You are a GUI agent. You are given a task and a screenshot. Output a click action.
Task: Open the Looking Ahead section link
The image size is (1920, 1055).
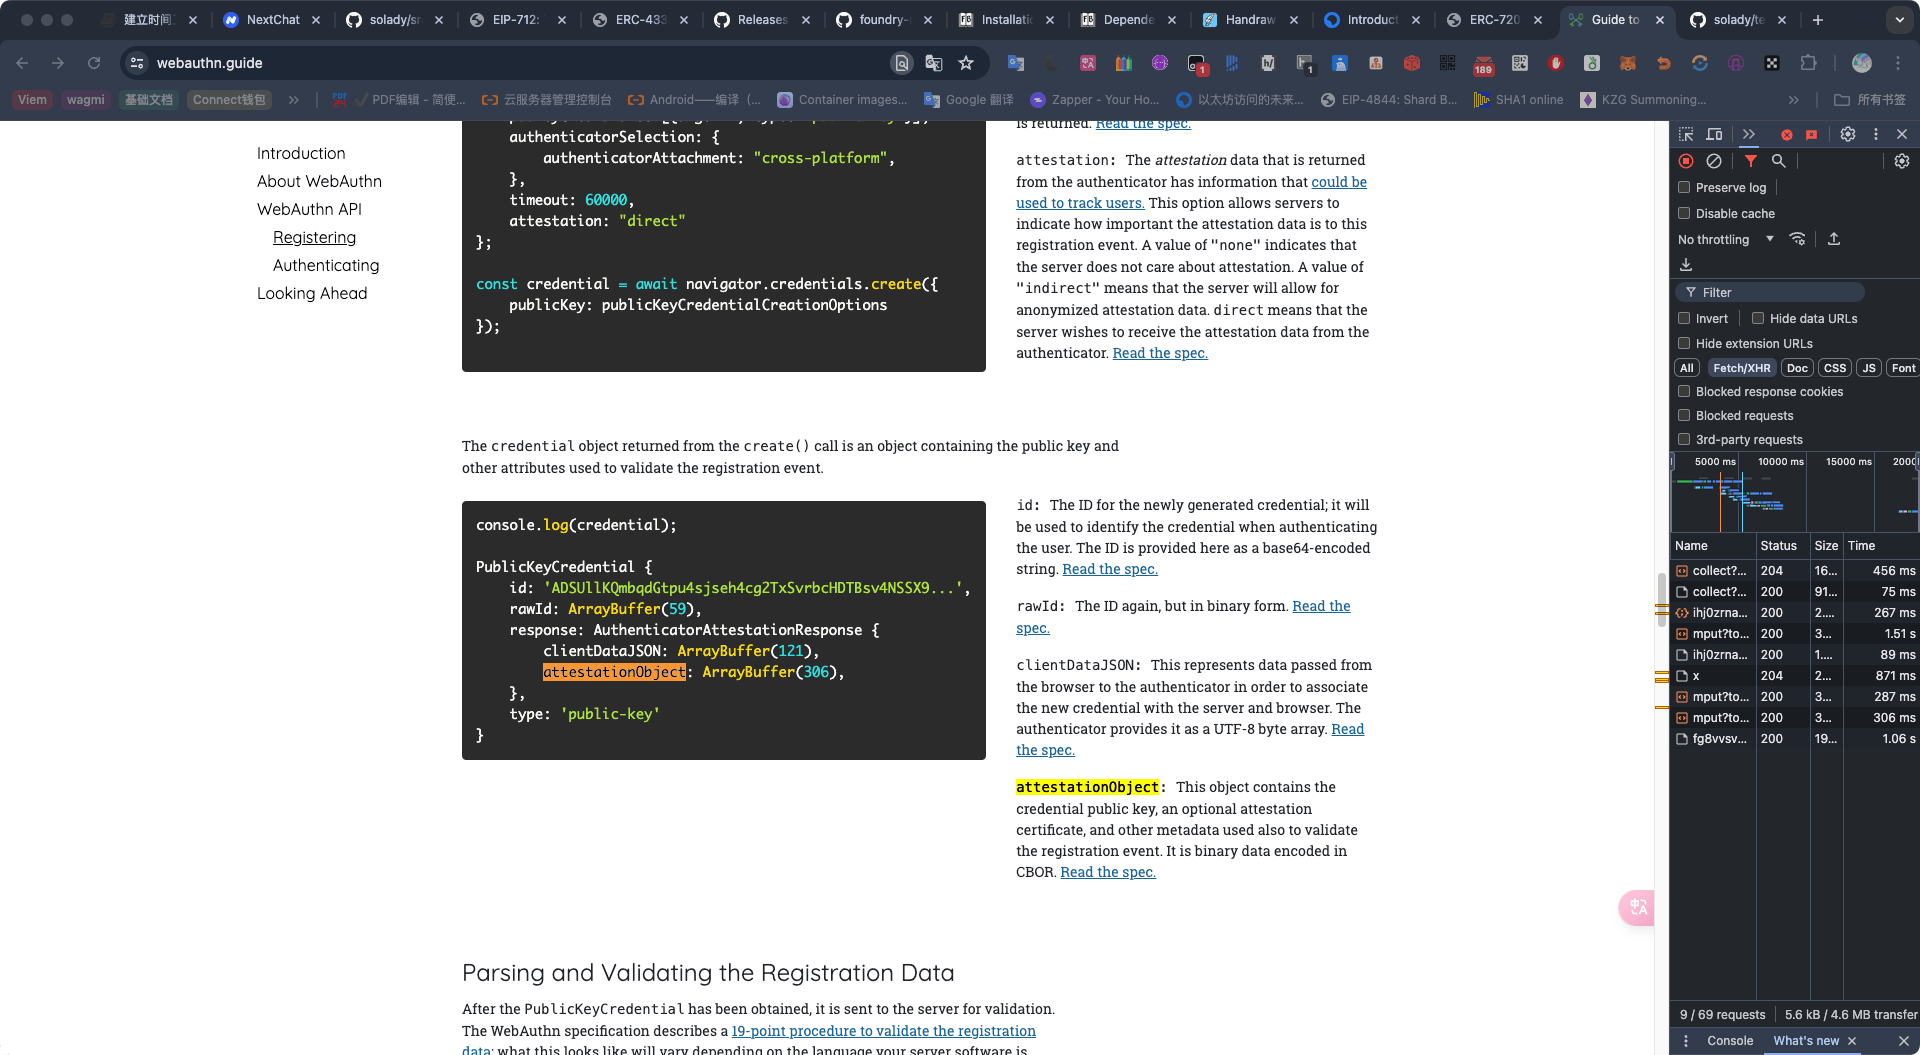[312, 293]
